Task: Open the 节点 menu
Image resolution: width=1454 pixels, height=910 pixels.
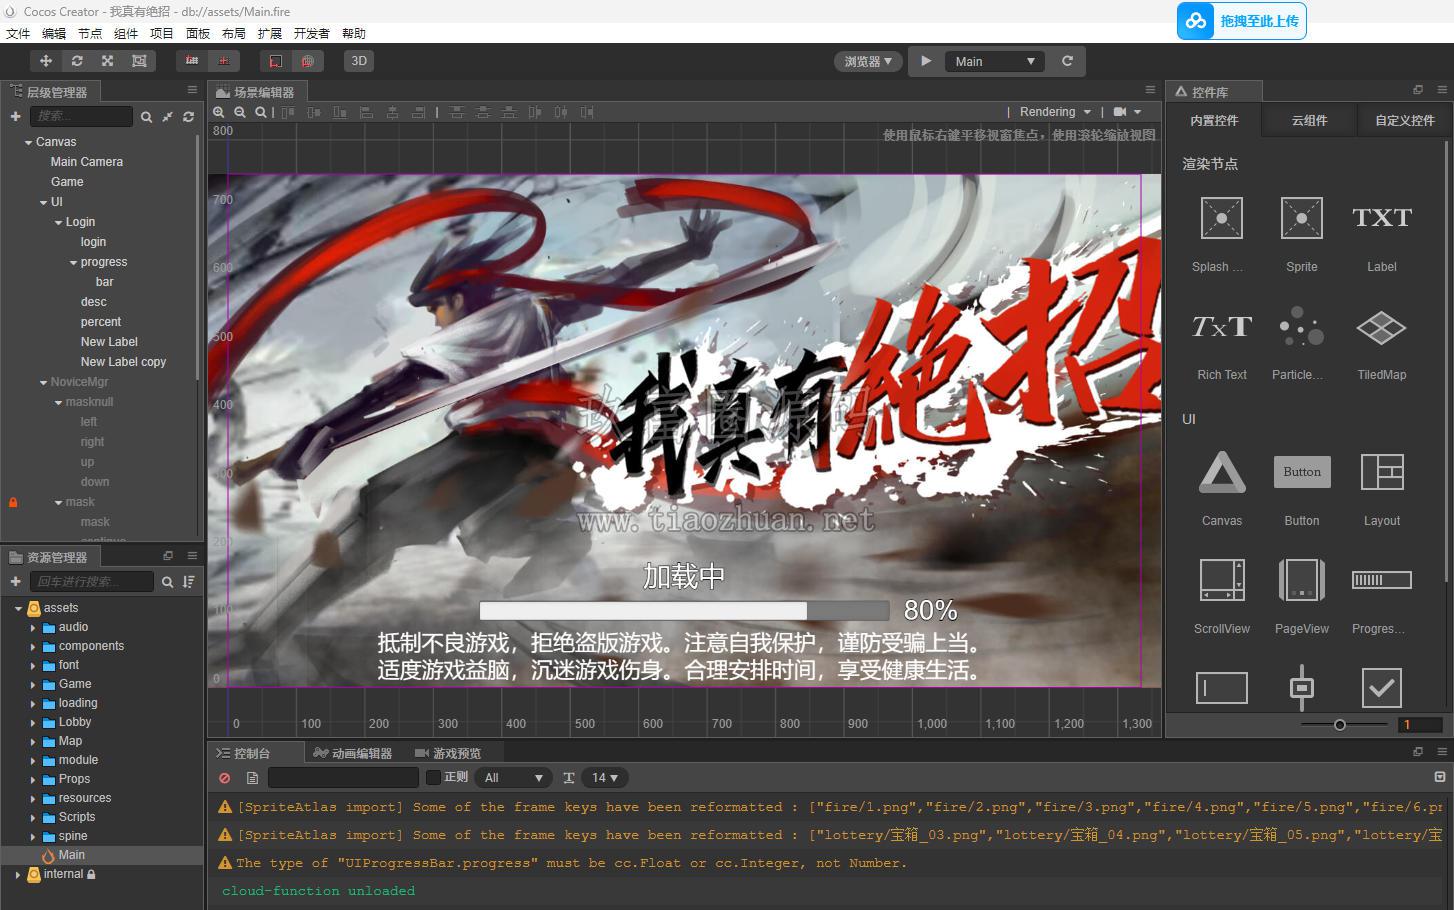Action: click(x=90, y=34)
